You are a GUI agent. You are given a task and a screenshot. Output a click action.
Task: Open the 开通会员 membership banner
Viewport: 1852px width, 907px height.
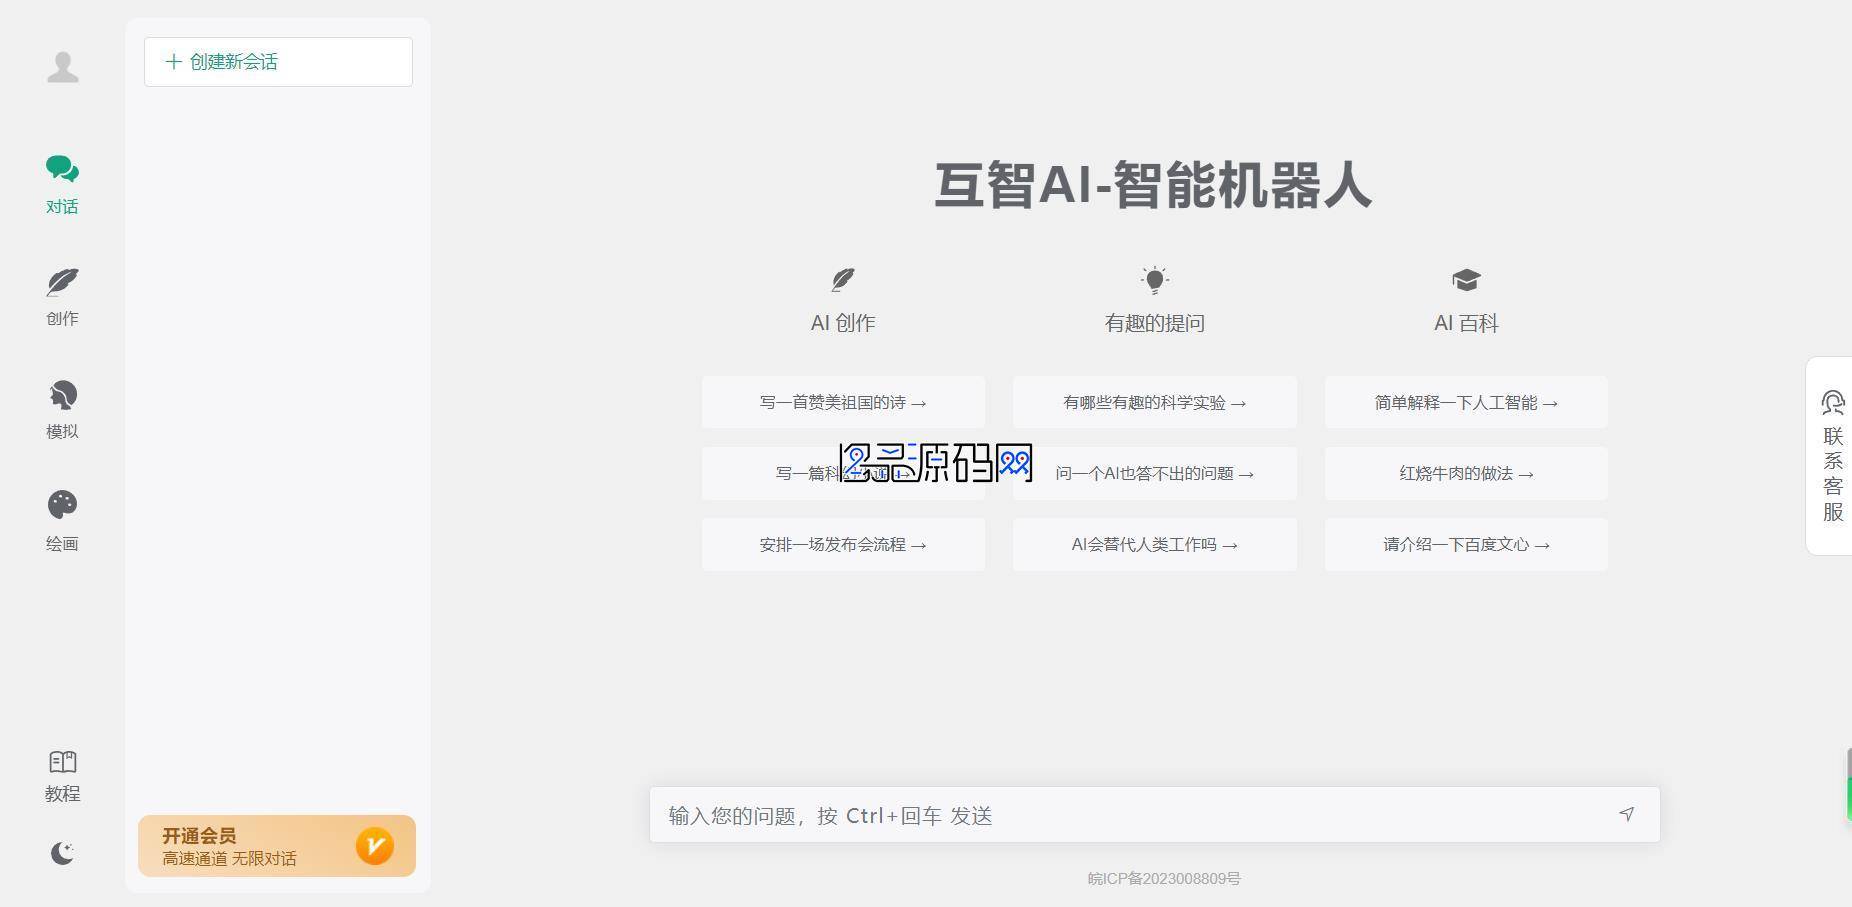click(x=277, y=846)
